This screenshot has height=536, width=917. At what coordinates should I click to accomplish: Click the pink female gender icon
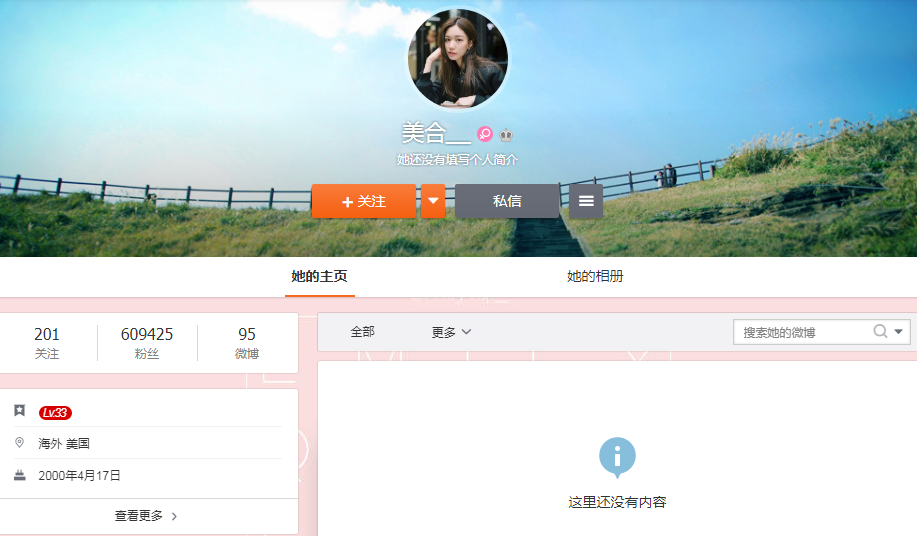pyautogui.click(x=485, y=134)
